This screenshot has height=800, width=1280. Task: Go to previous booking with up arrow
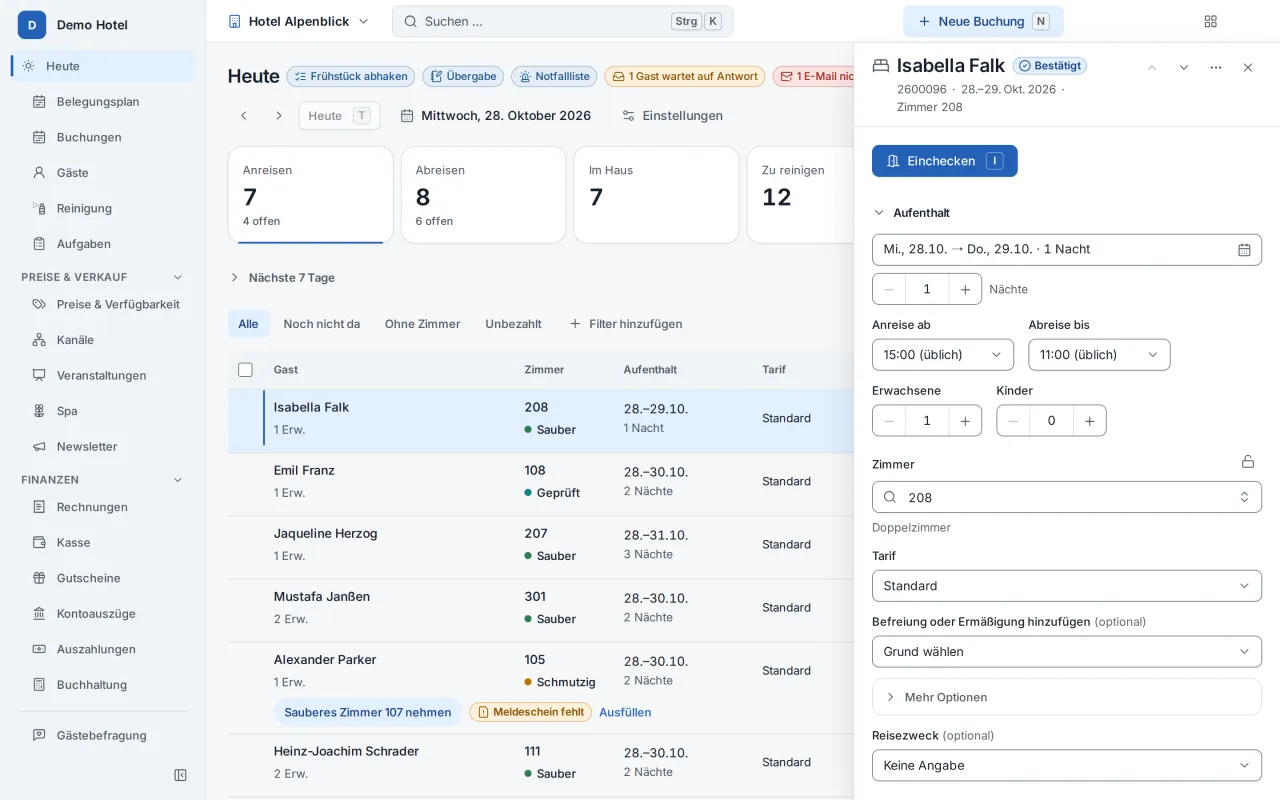pyautogui.click(x=1152, y=67)
